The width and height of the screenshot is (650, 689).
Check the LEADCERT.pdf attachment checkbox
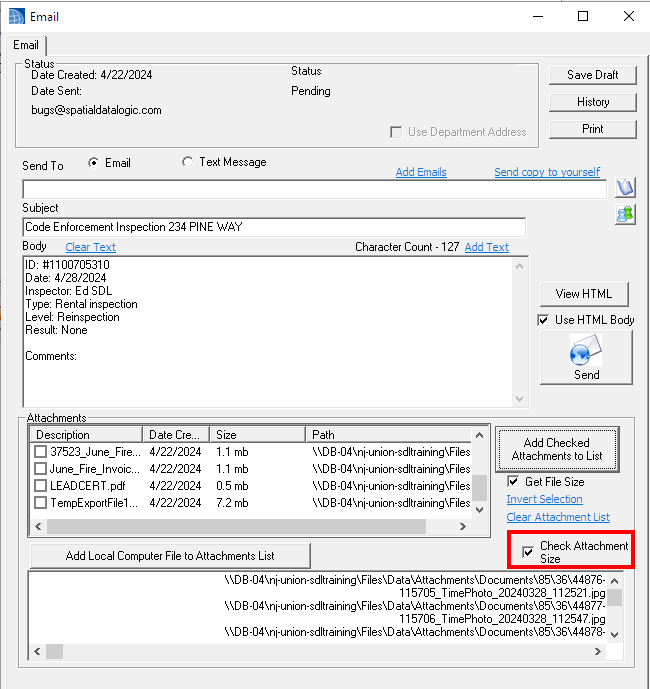(x=40, y=486)
